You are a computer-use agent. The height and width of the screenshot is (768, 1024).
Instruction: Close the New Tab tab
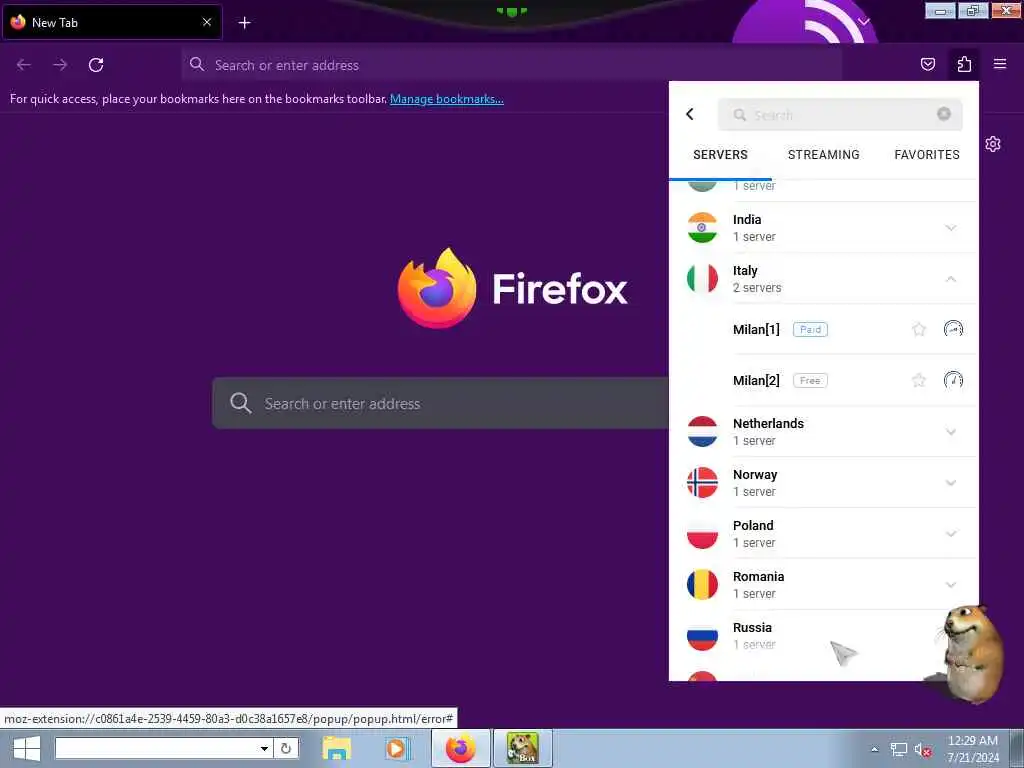click(x=207, y=22)
